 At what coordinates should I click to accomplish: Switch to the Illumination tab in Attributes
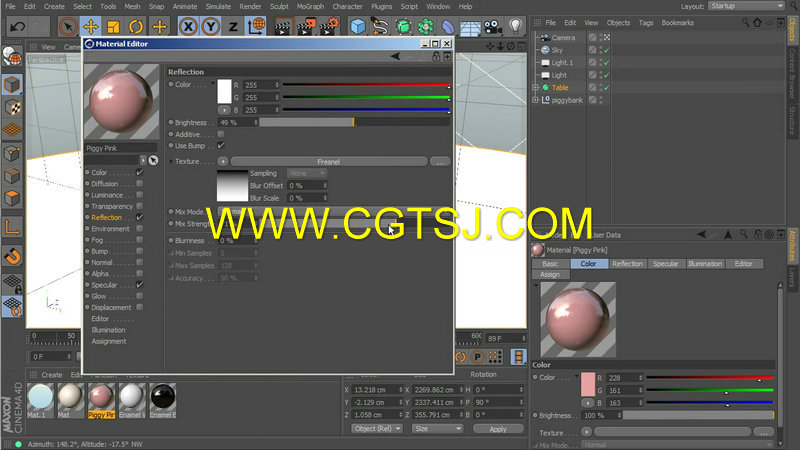pyautogui.click(x=705, y=264)
